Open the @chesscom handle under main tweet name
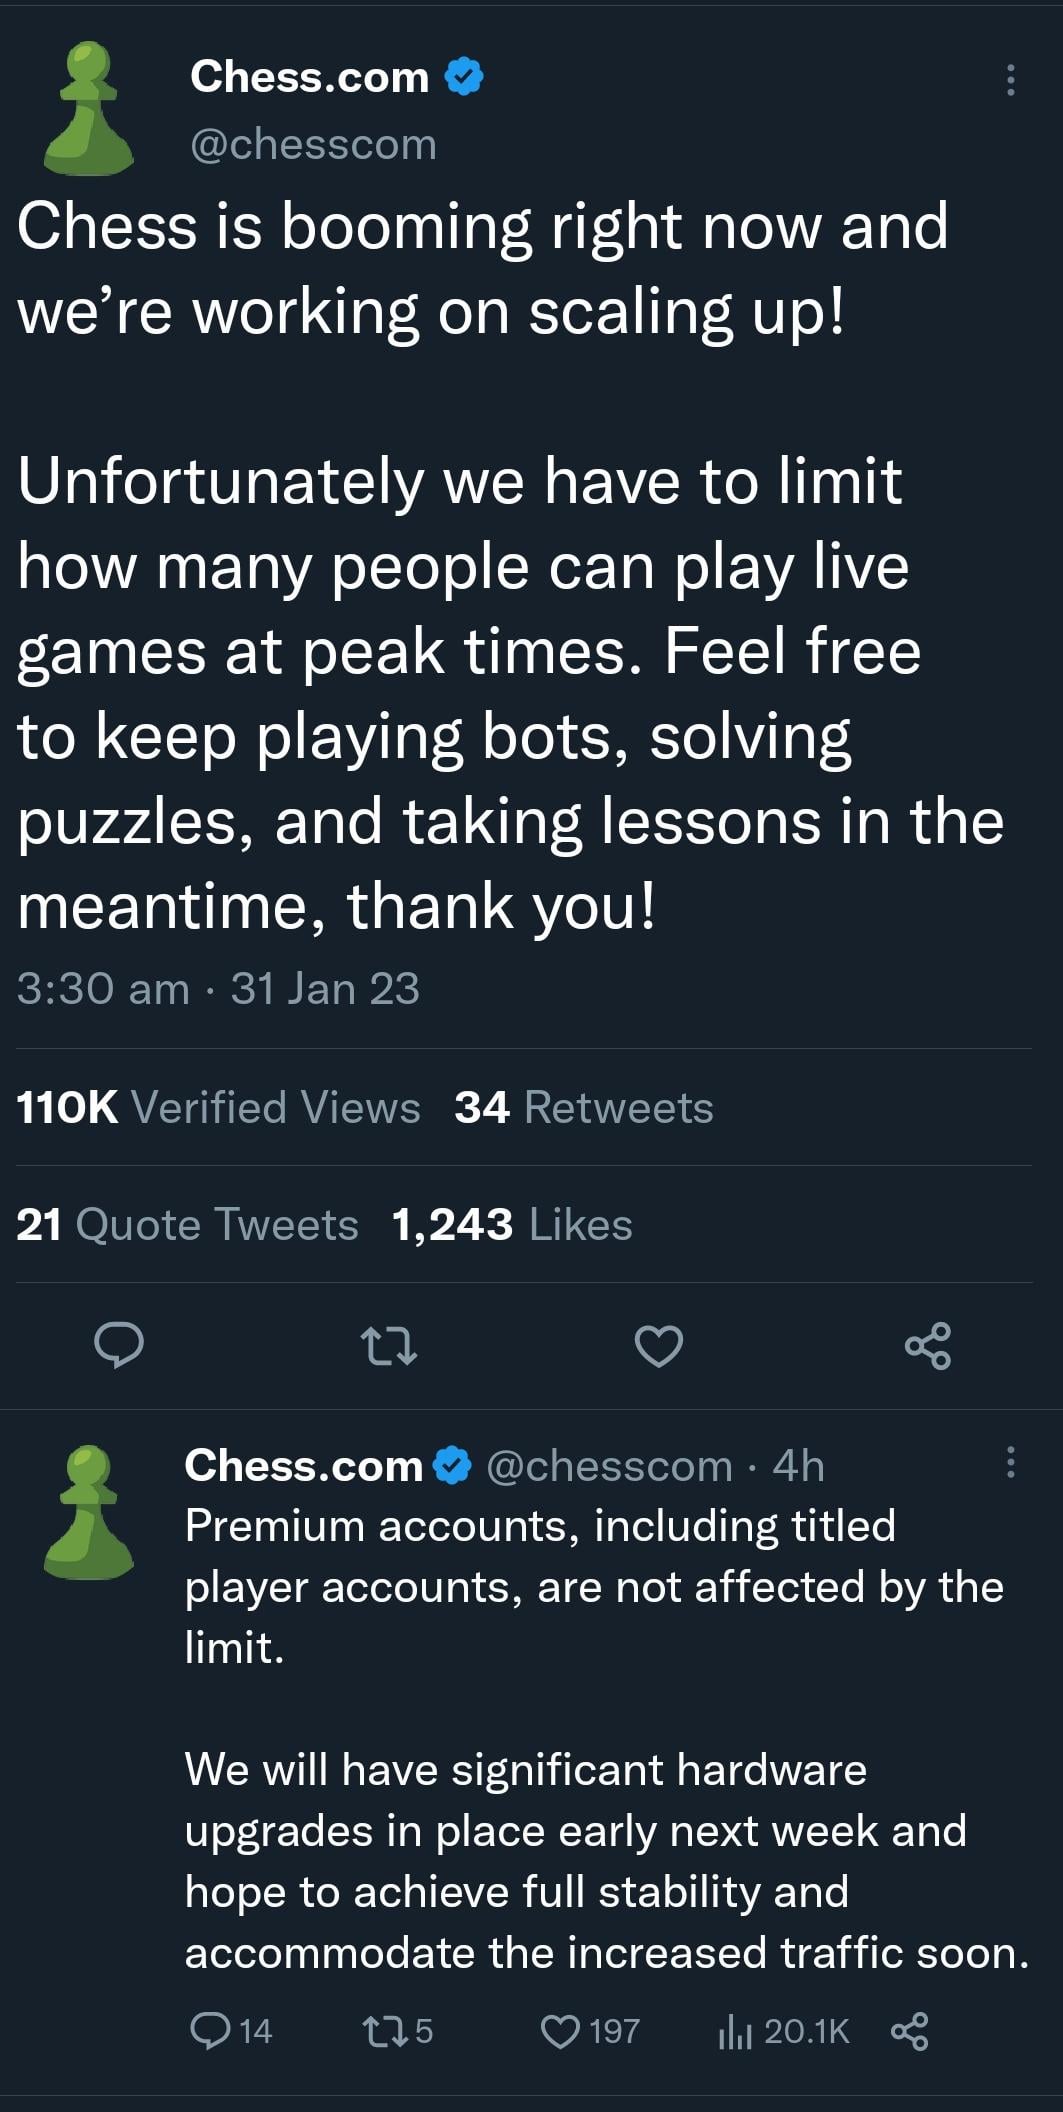 click(x=313, y=145)
